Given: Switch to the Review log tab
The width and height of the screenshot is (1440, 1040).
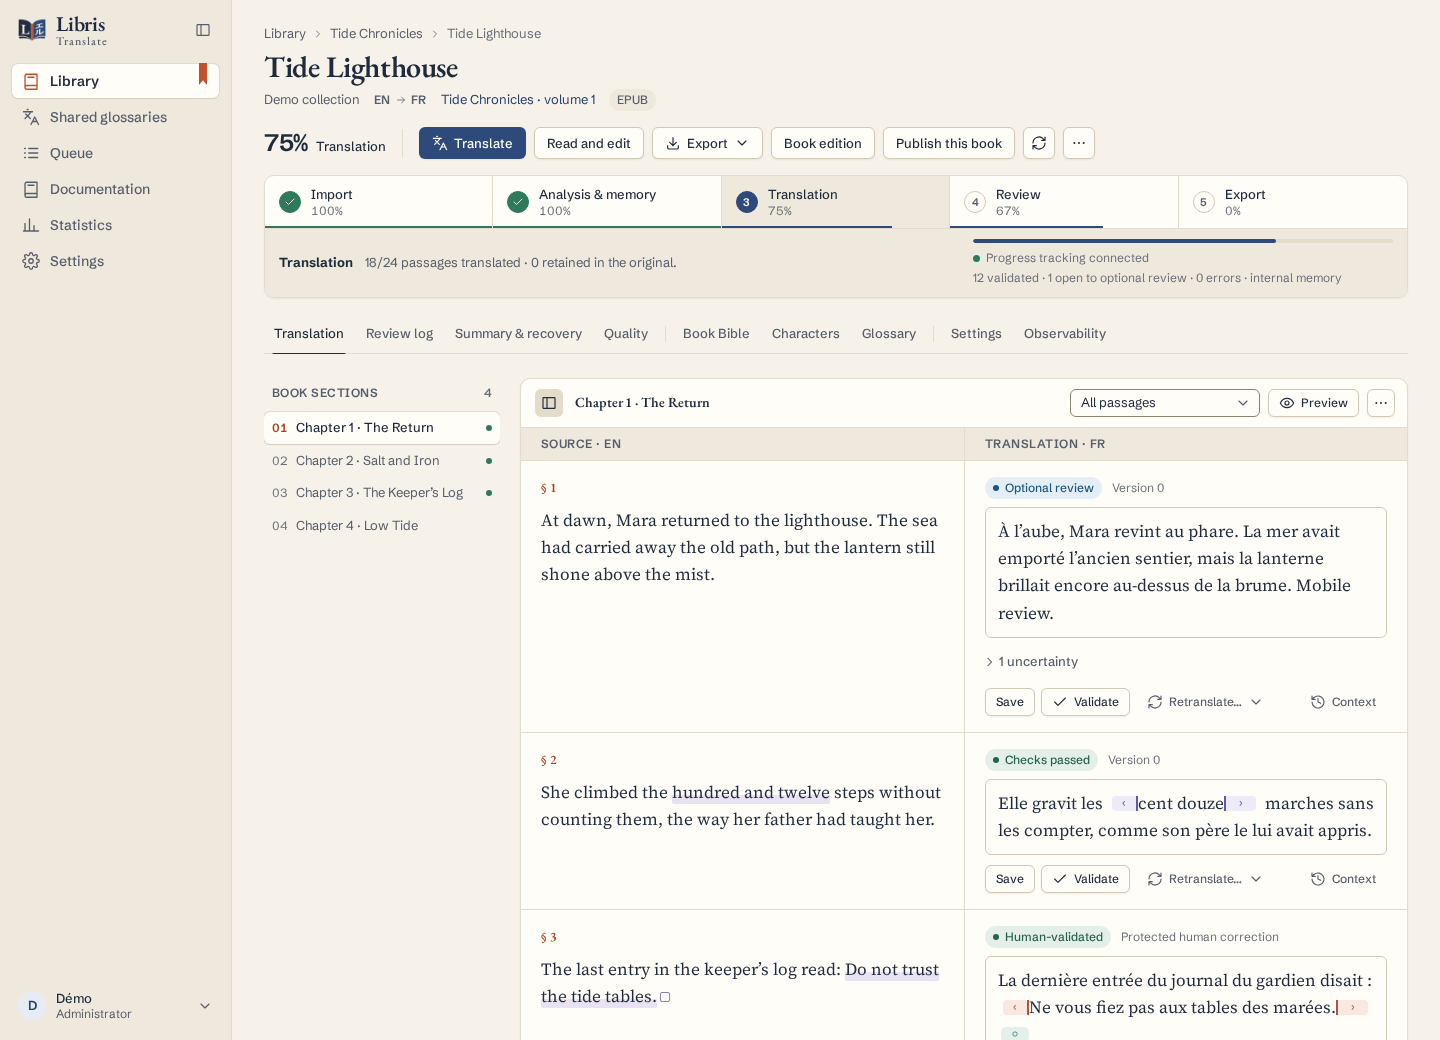Looking at the screenshot, I should pos(399,334).
